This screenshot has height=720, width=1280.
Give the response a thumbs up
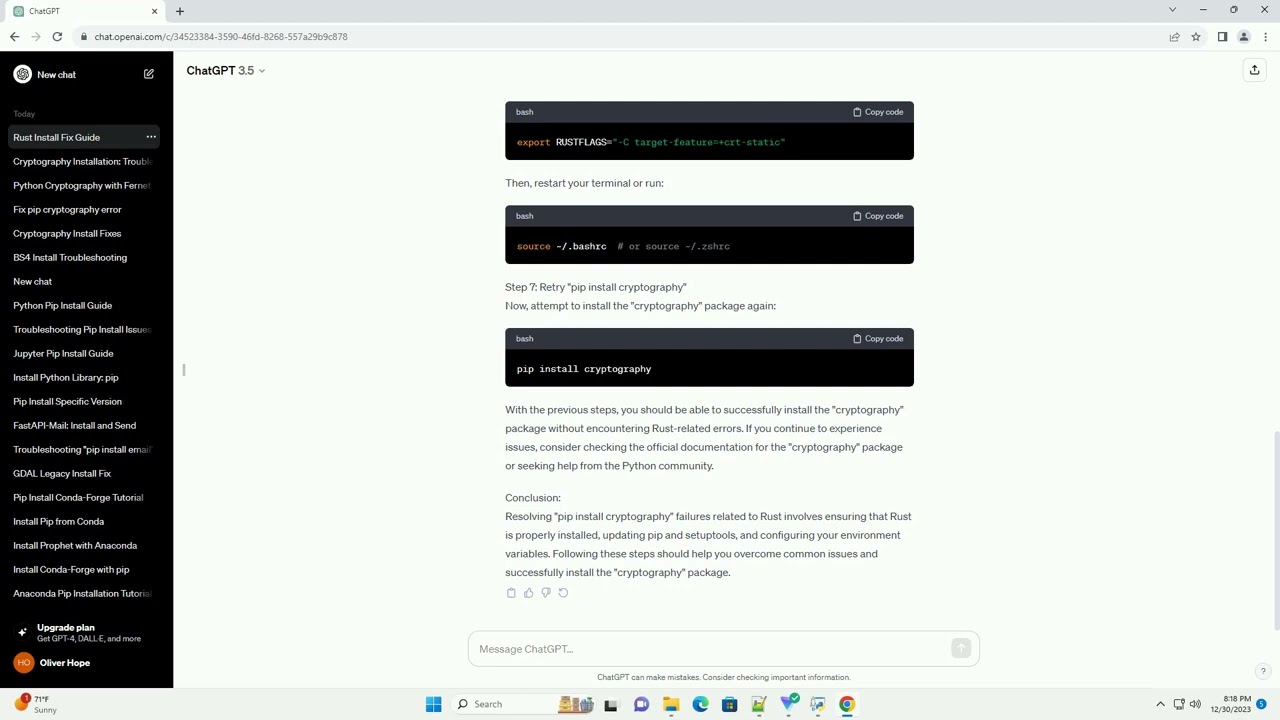[x=528, y=593]
